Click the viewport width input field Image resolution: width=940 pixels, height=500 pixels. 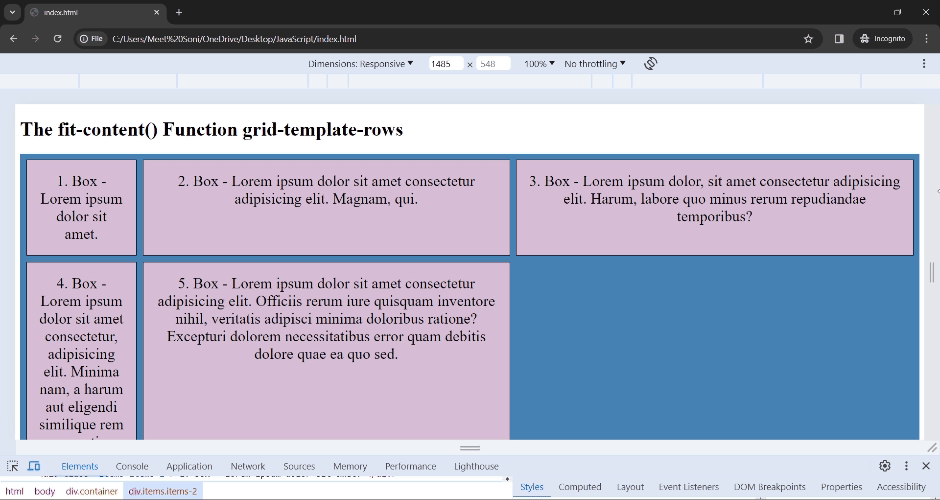click(x=445, y=63)
